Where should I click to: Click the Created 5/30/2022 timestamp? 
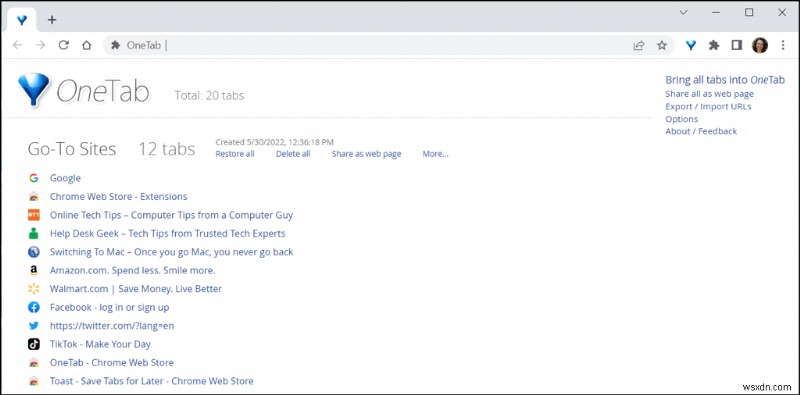(274, 142)
